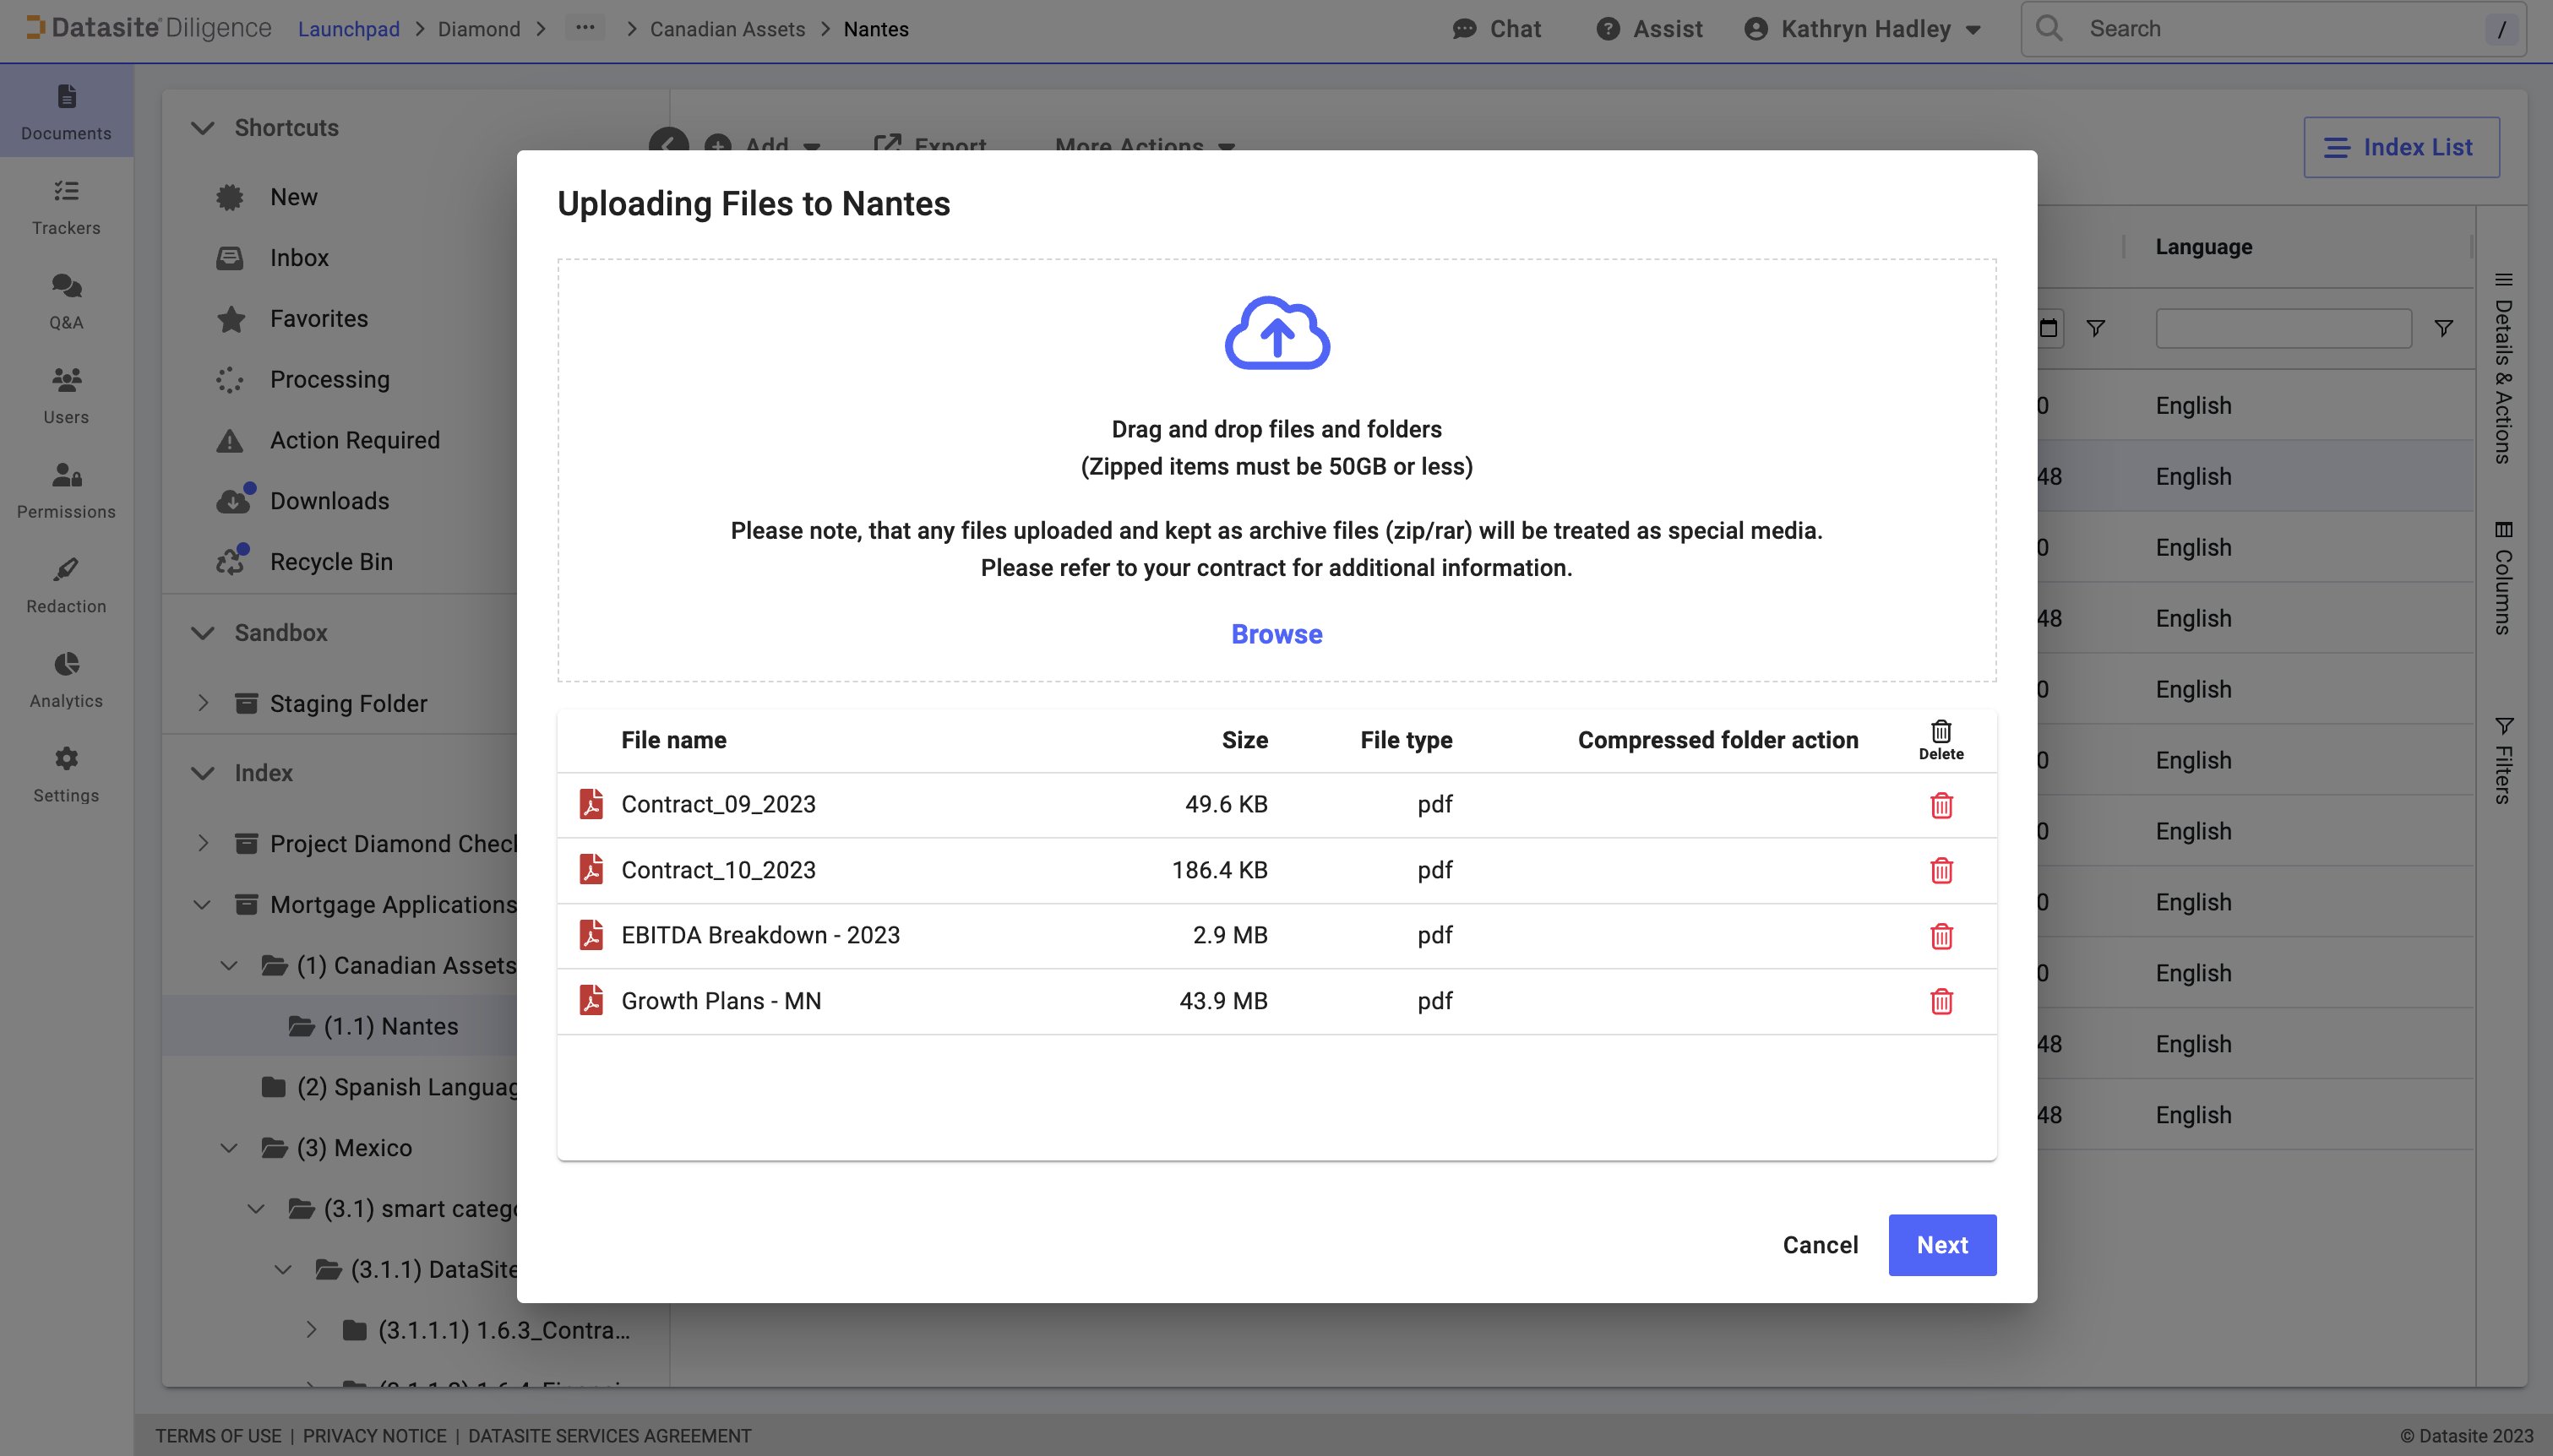Click the Browse link to choose files
Image resolution: width=2553 pixels, height=1456 pixels.
coord(1276,634)
